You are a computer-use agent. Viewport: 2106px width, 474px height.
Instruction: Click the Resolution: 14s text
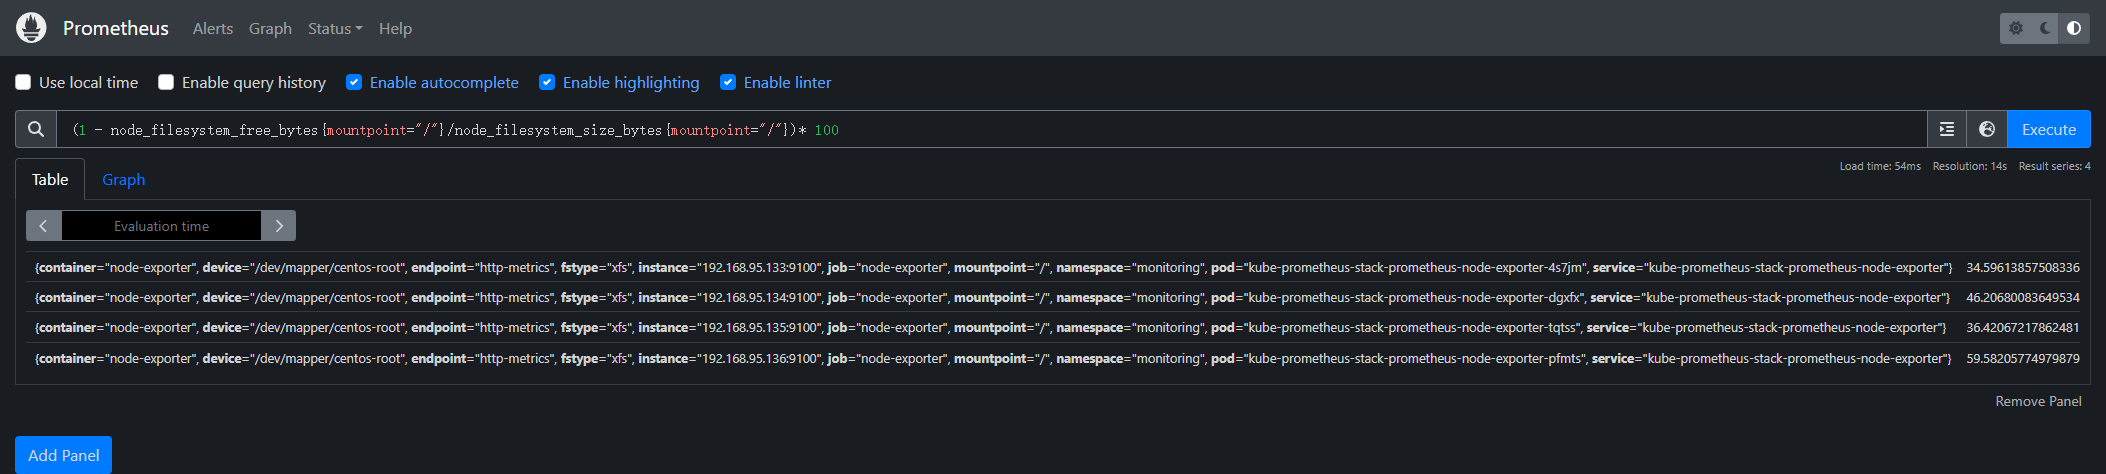tap(1969, 166)
